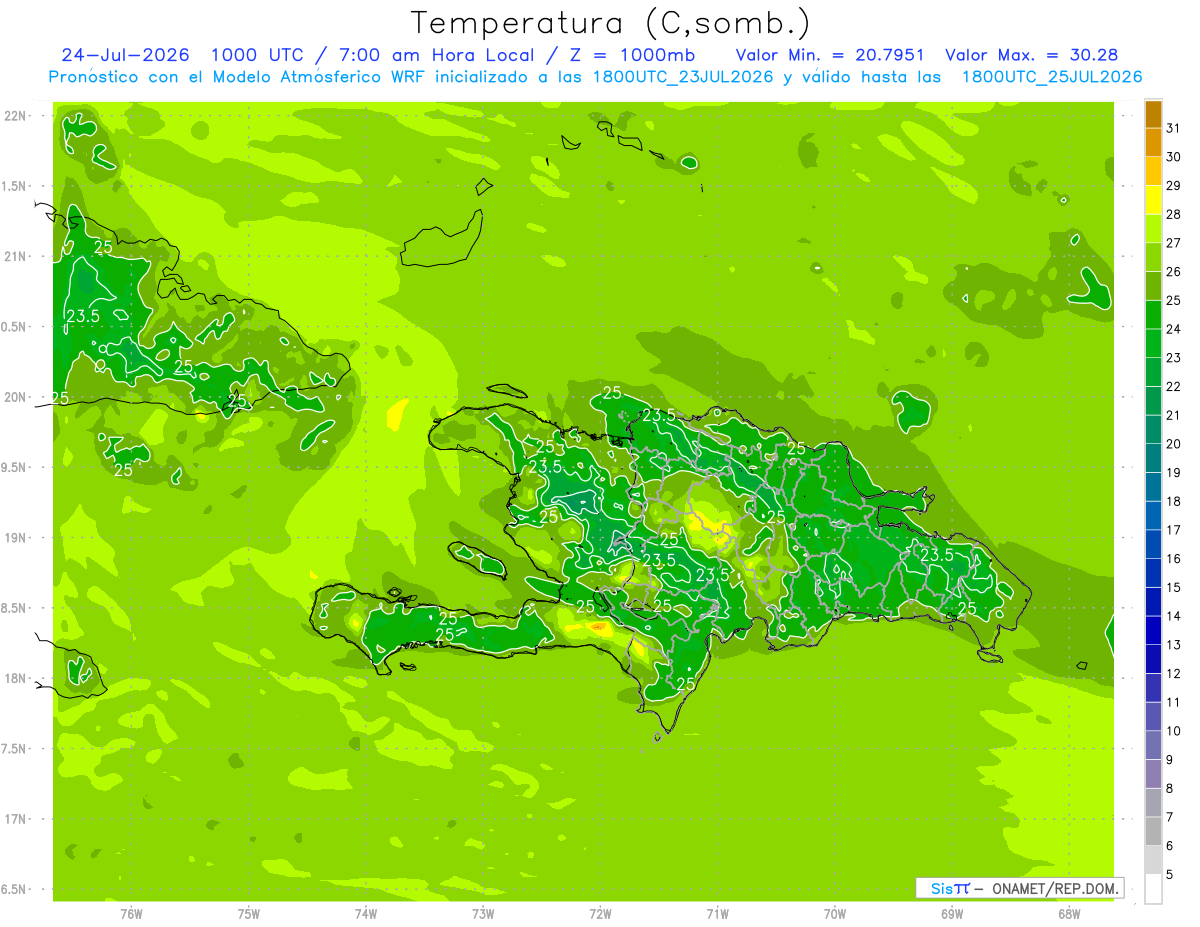Click the "20N" latitude axis label

pos(15,397)
